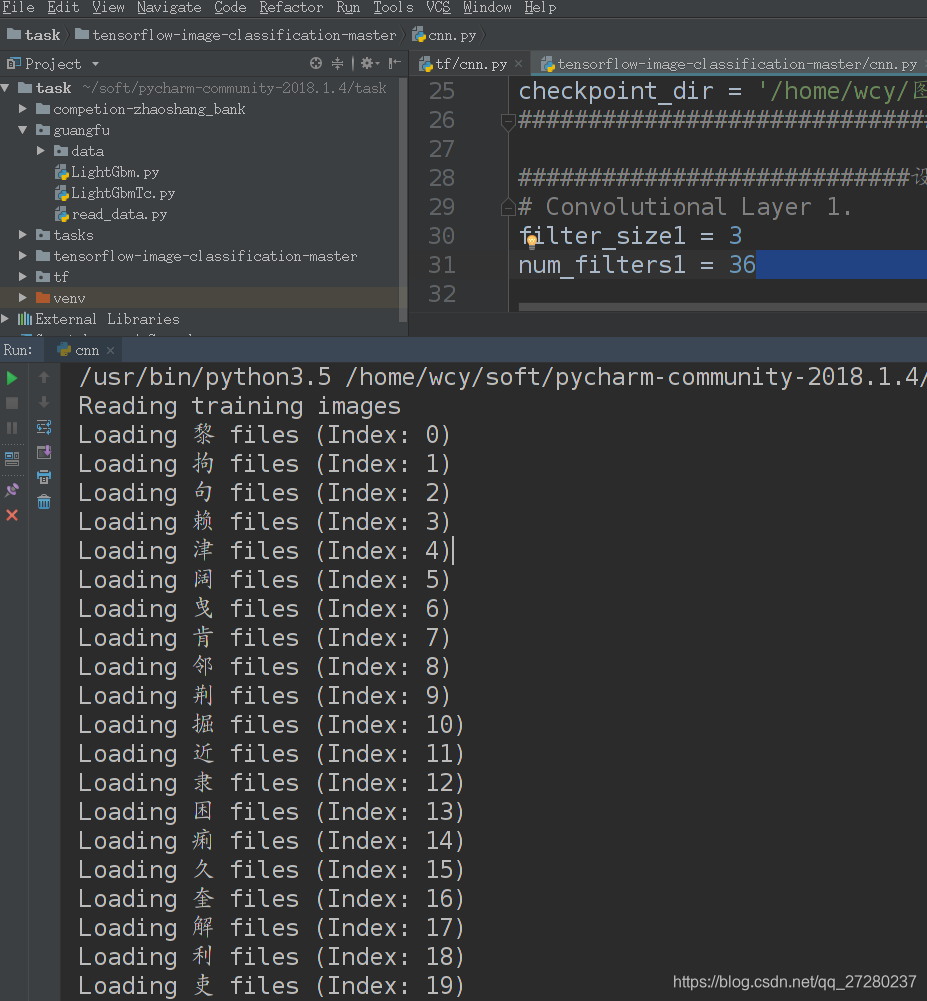Click the green Run button in Run panel
927x1001 pixels.
[x=11, y=378]
